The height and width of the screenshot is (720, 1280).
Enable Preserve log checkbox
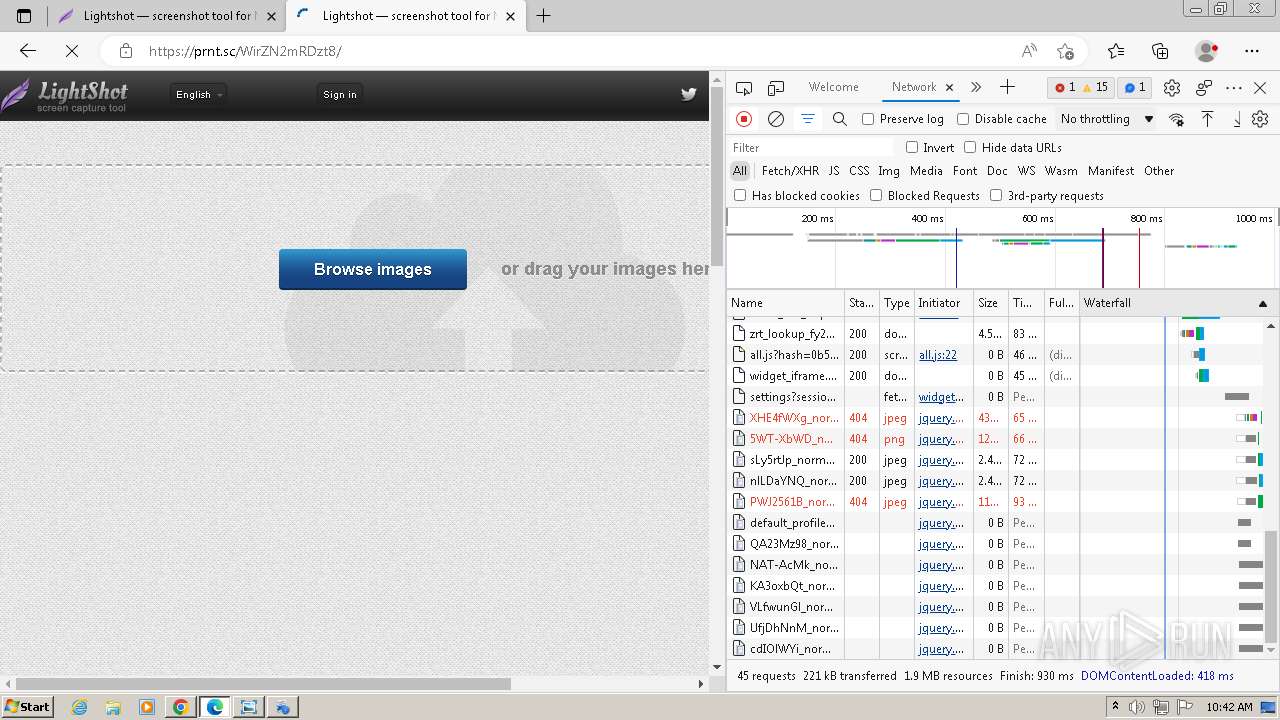click(x=868, y=119)
